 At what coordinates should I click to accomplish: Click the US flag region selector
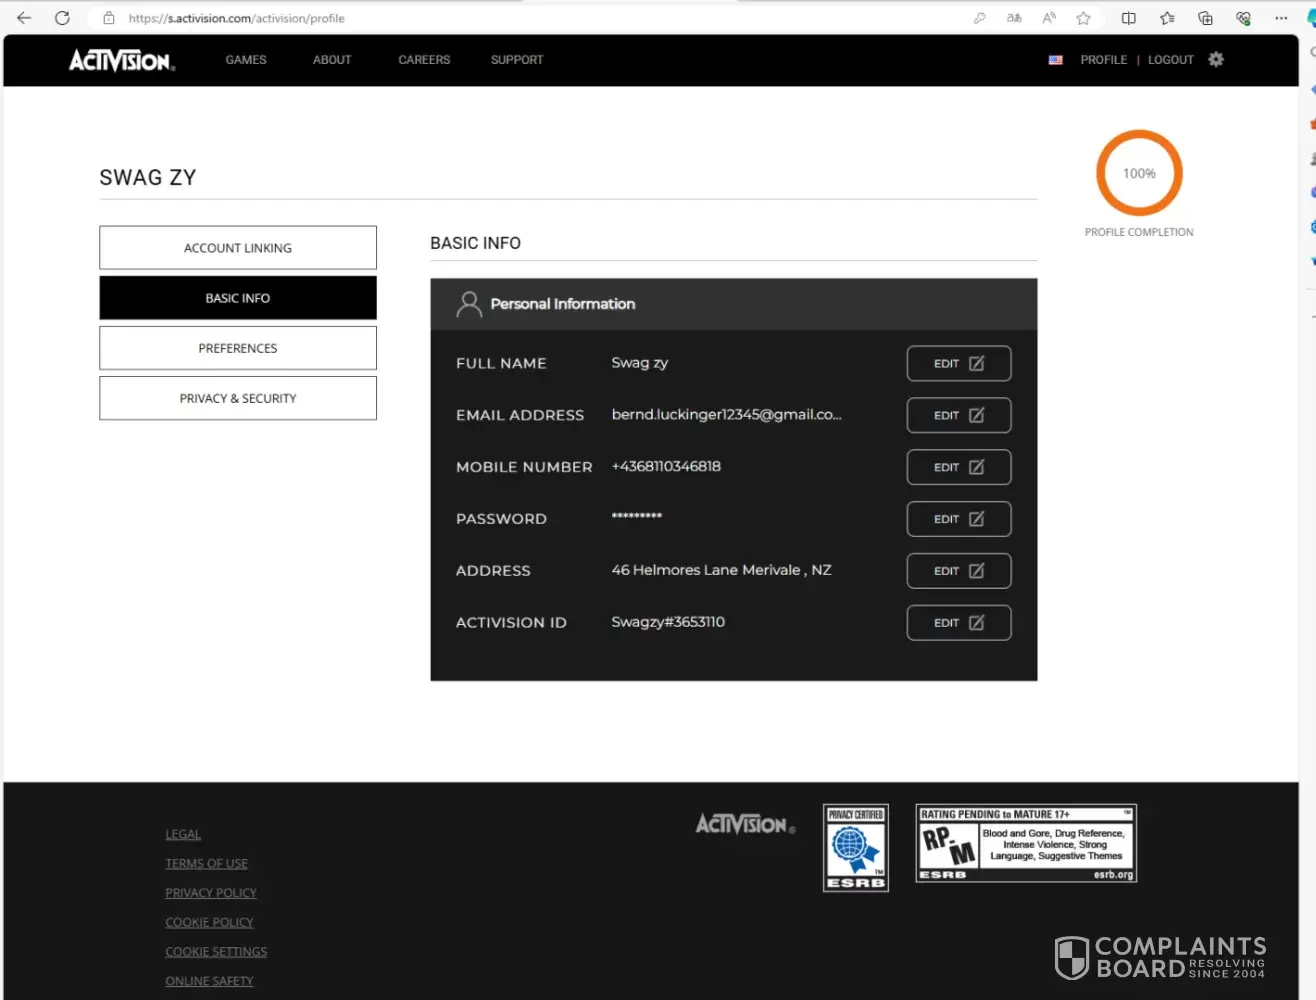pos(1055,60)
